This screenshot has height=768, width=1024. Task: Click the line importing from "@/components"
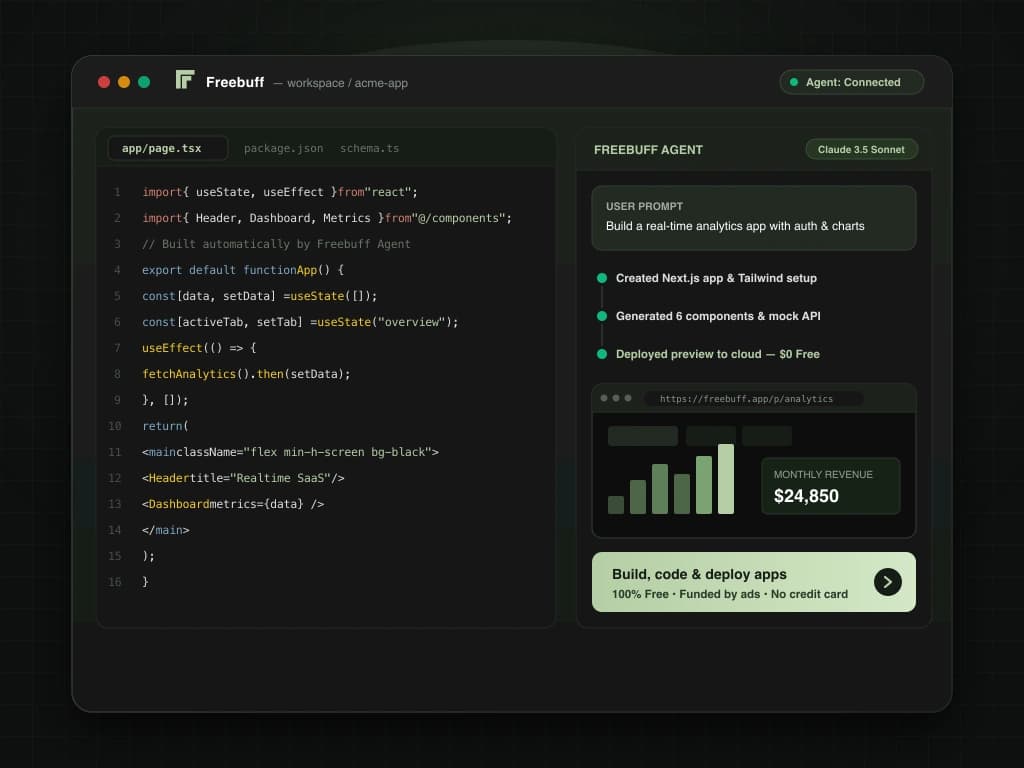click(x=327, y=218)
